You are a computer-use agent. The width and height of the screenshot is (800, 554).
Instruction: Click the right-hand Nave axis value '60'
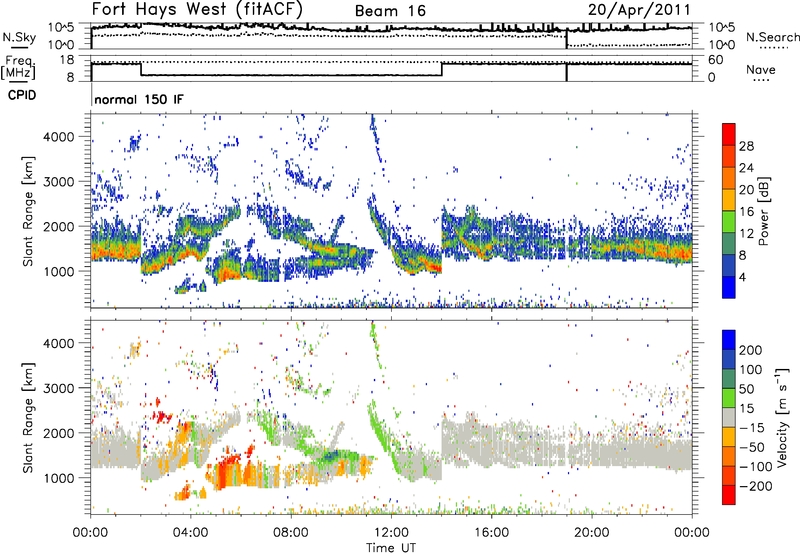pyautogui.click(x=716, y=60)
